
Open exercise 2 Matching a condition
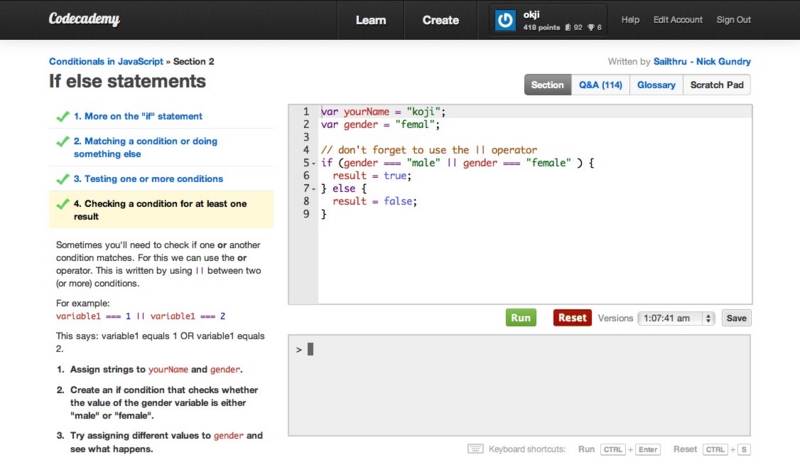[x=145, y=147]
